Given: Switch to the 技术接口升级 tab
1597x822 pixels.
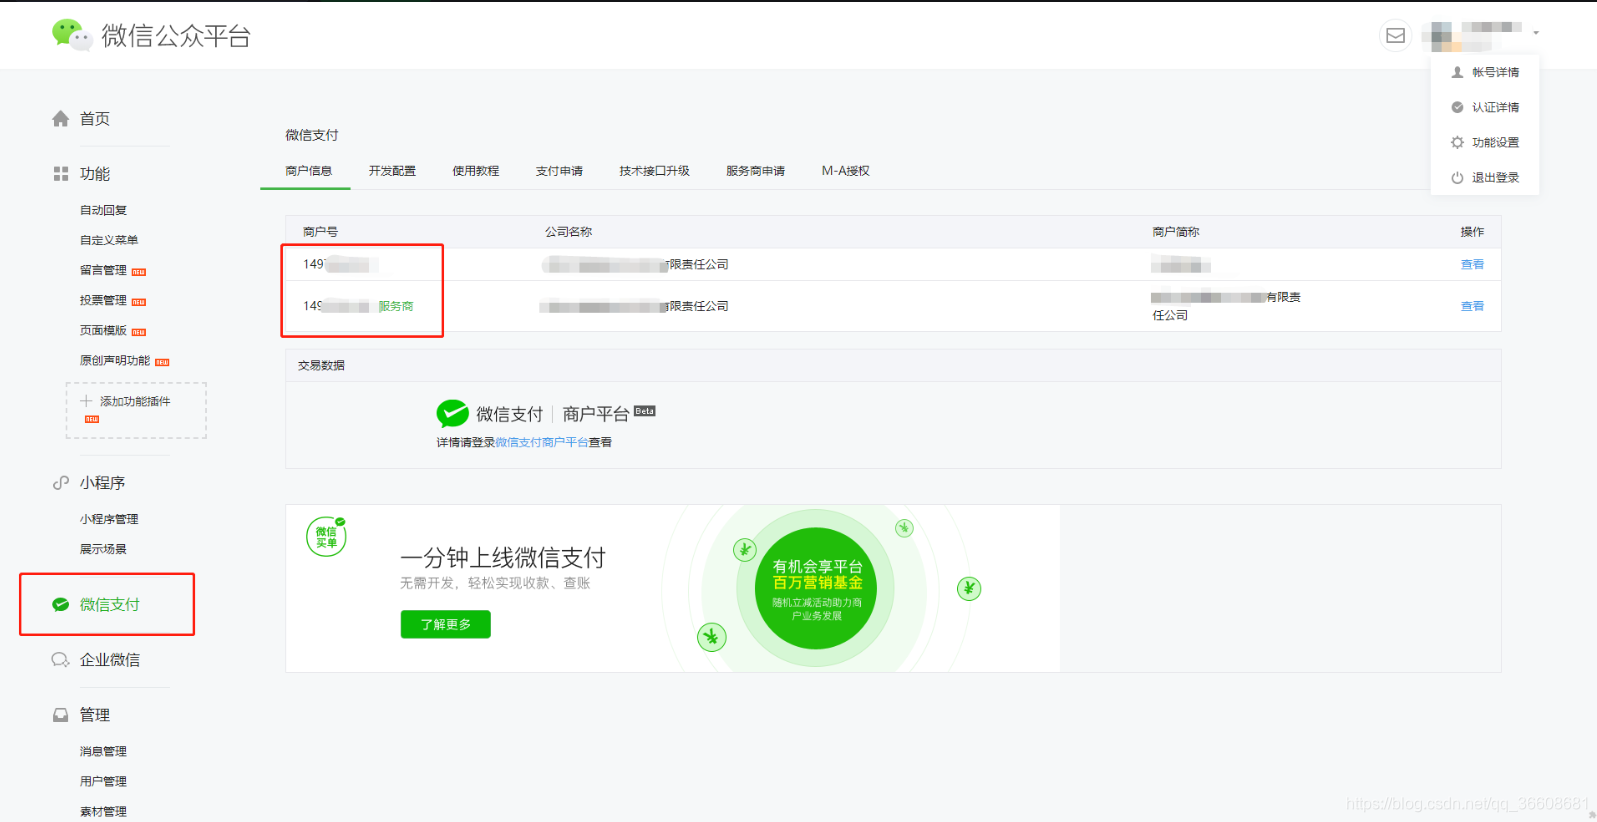Looking at the screenshot, I should point(654,171).
